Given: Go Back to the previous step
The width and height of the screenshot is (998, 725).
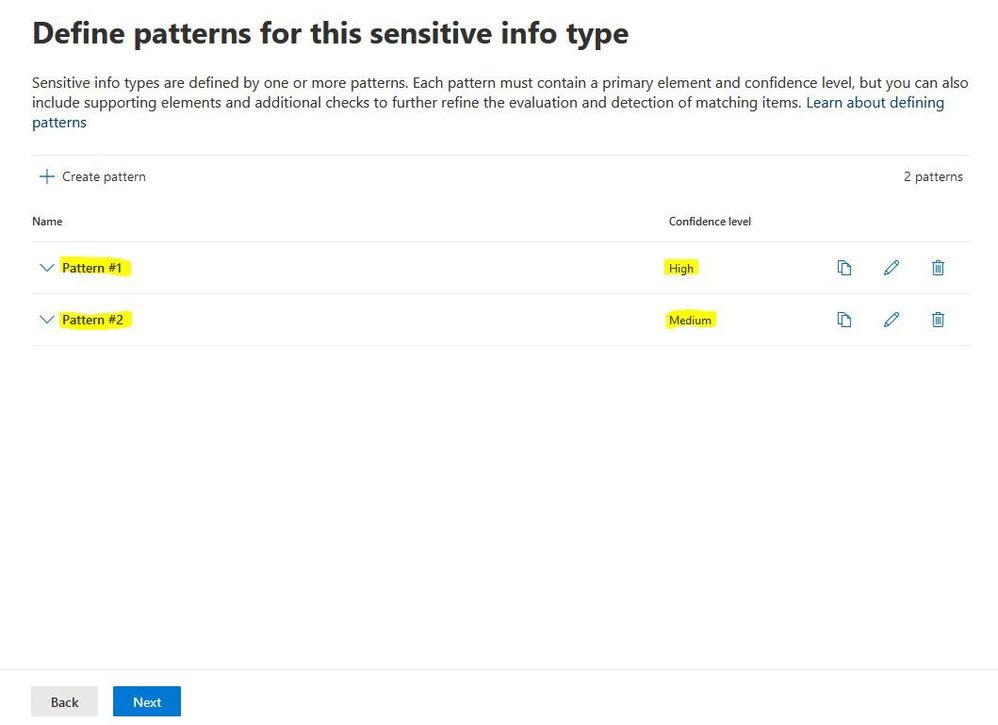Looking at the screenshot, I should [64, 701].
